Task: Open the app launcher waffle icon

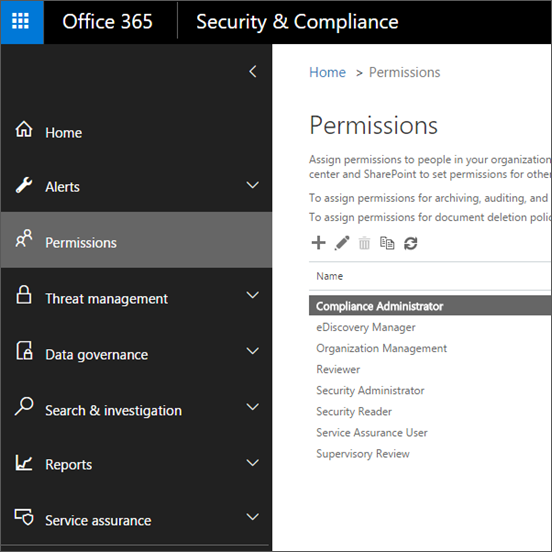Action: (20, 21)
